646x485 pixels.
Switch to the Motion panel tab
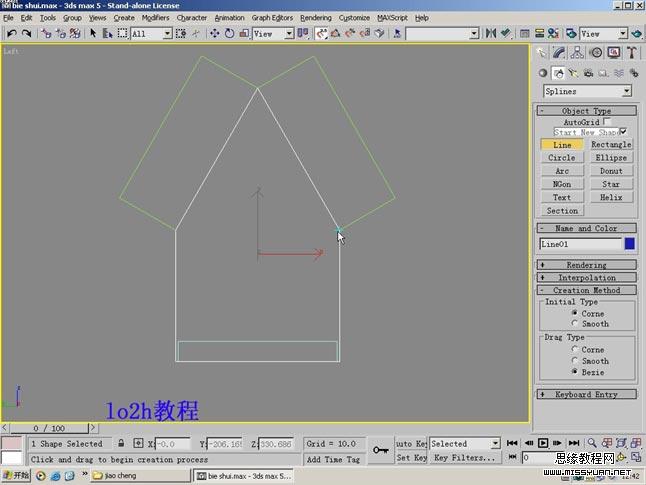596,52
